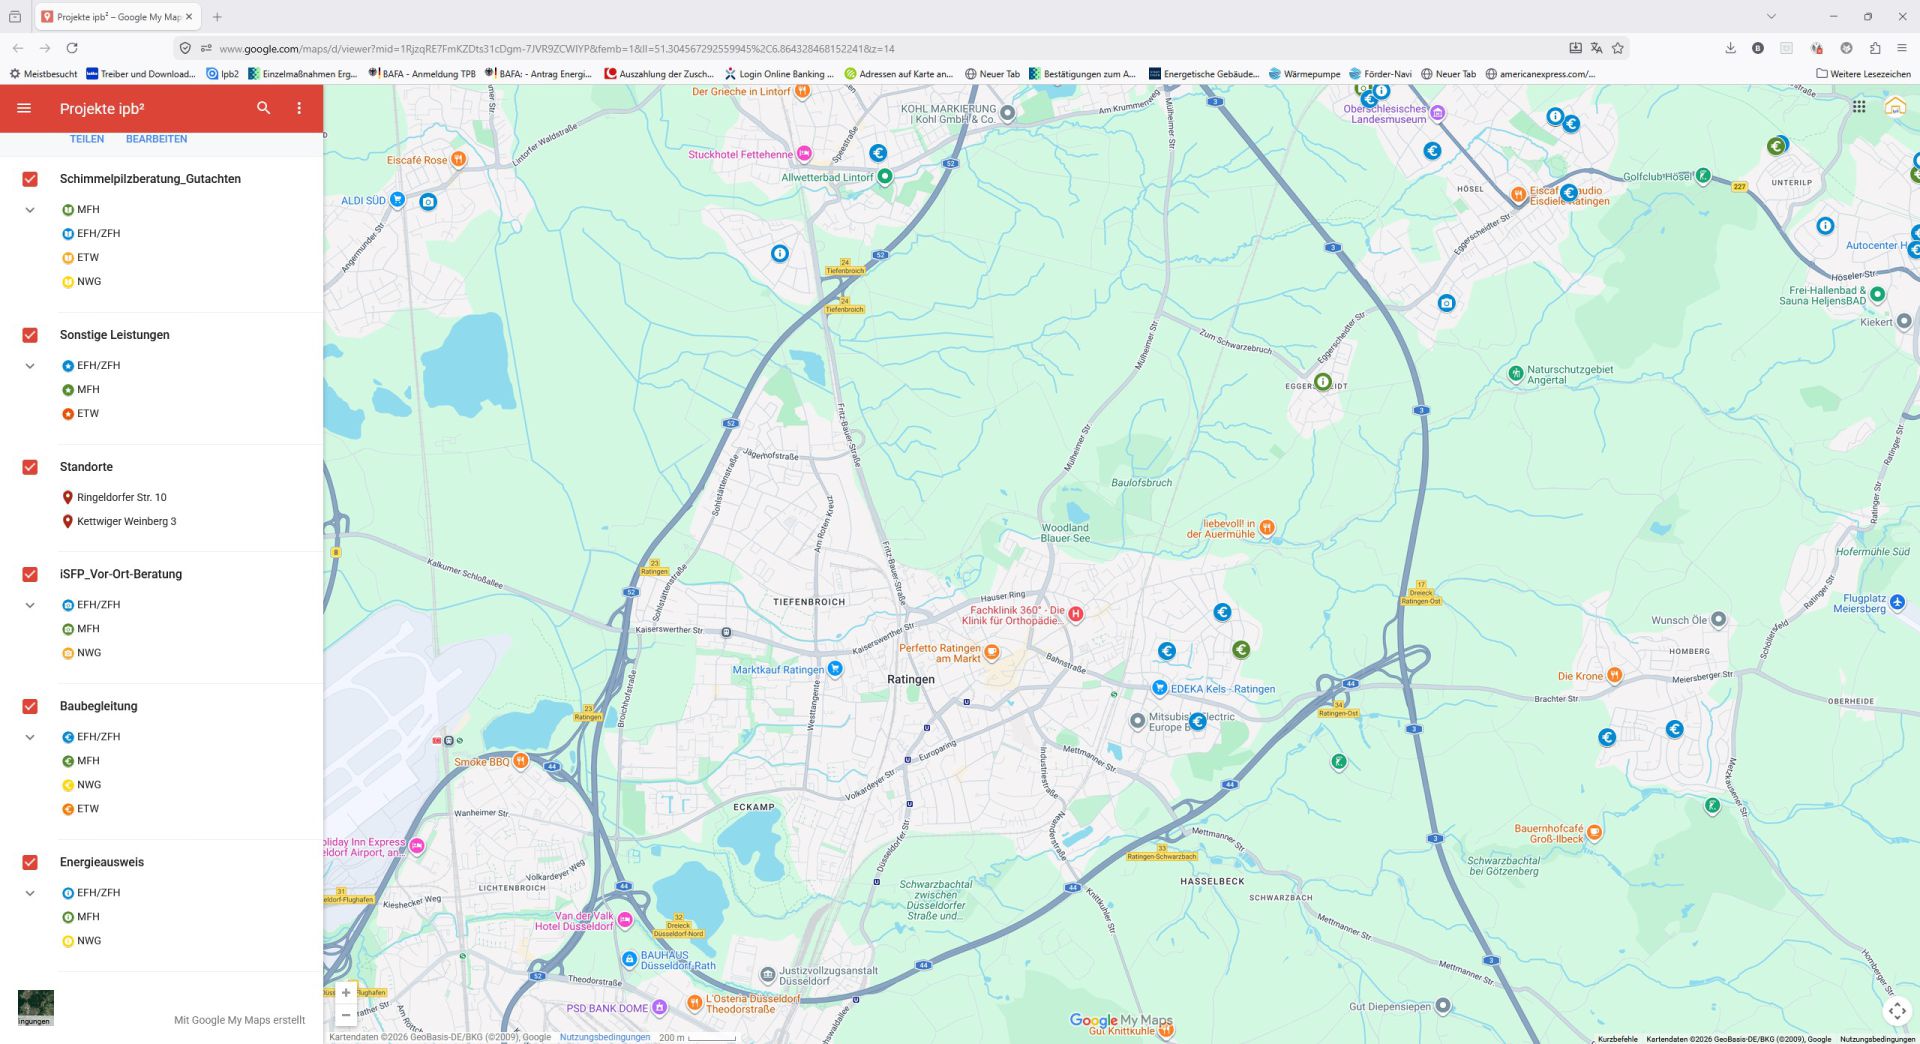Screen dimensions: 1920x1044
Task: Select Ringeldorfer Str. 10 location
Action: [122, 497]
